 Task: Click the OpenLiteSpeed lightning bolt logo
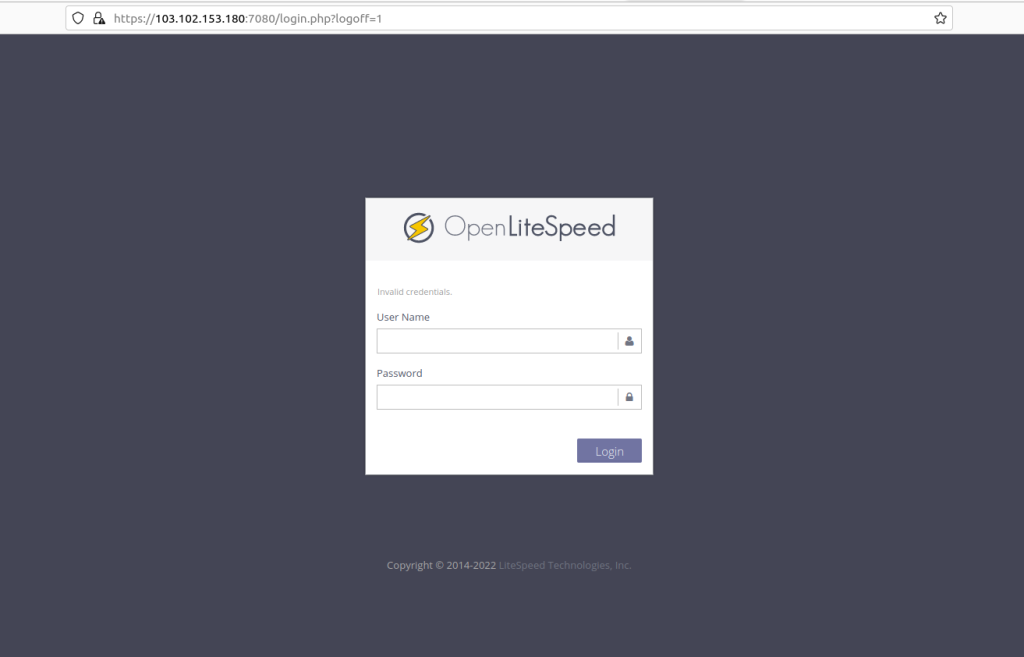418,228
